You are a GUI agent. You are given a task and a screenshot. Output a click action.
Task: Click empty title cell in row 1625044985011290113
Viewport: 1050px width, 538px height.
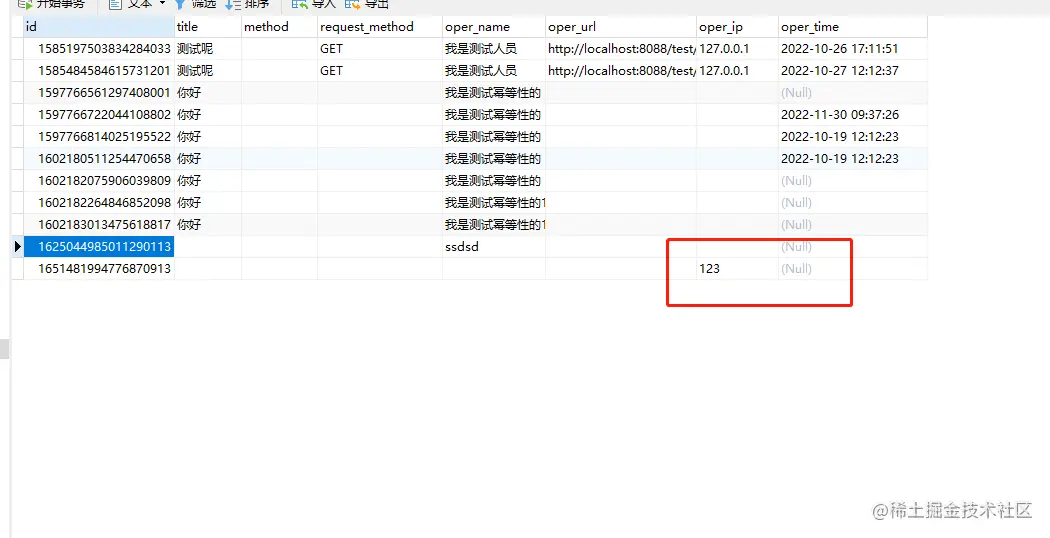pyautogui.click(x=208, y=247)
